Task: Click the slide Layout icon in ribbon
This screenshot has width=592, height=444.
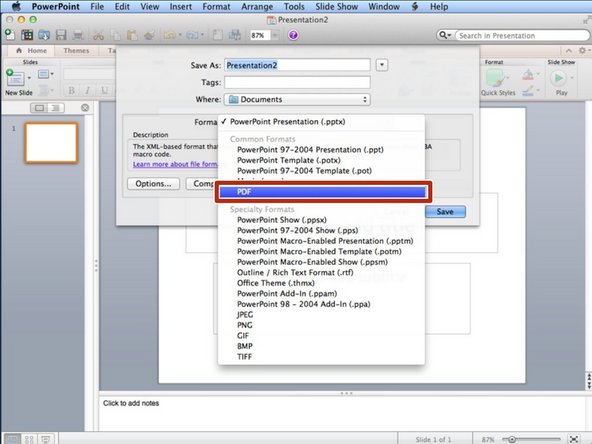Action: [x=43, y=74]
